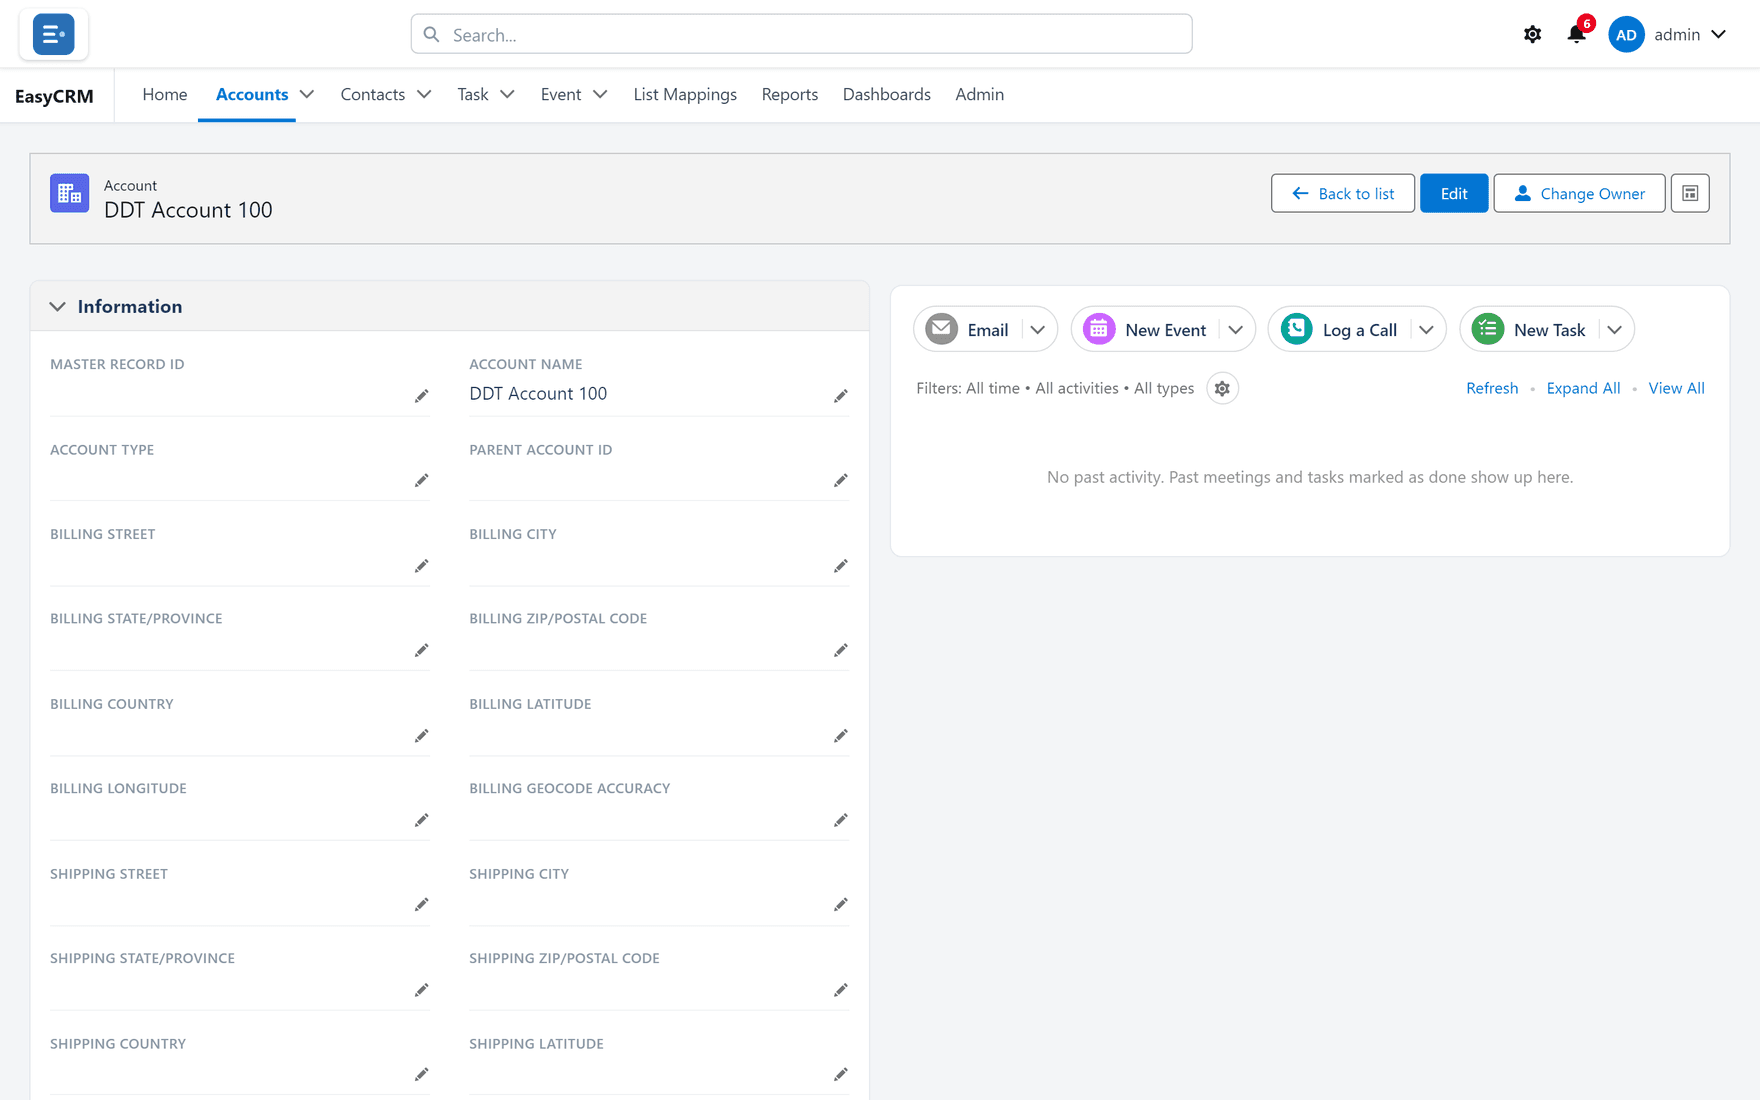Edit Shipping Street with pencil icon
Viewport: 1760px width, 1100px height.
421,905
